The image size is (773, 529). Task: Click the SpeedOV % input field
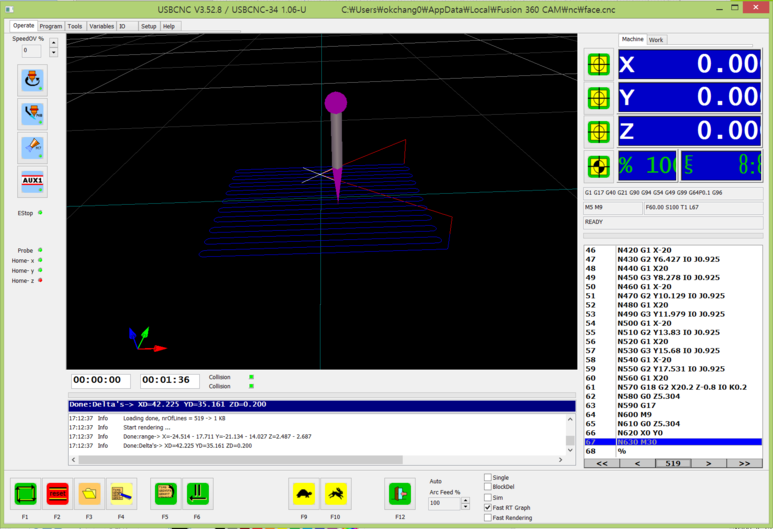point(31,50)
